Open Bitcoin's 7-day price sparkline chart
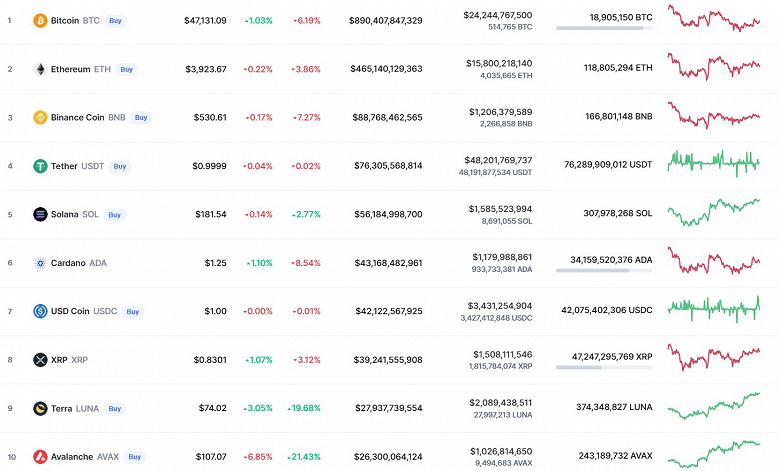The height and width of the screenshot is (471, 780). click(x=714, y=18)
